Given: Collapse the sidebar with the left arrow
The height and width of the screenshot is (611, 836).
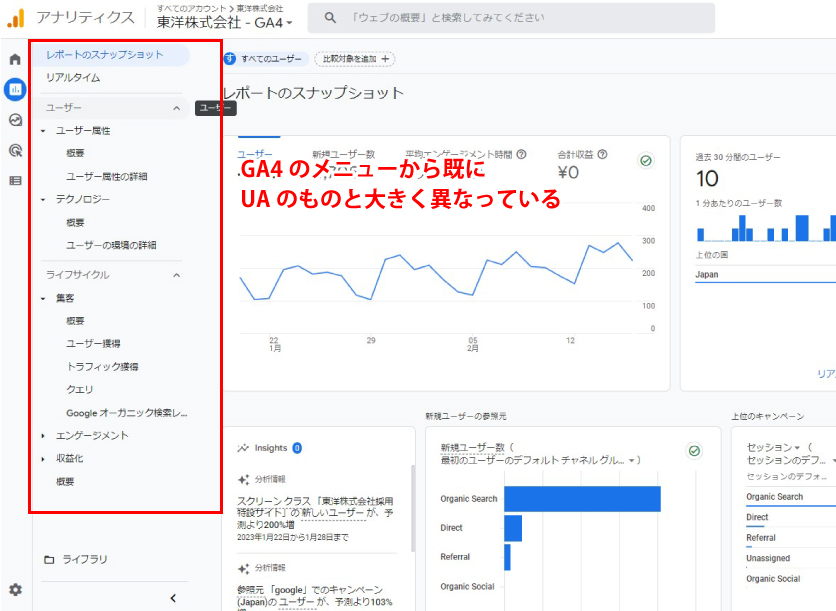Looking at the screenshot, I should click(x=173, y=598).
